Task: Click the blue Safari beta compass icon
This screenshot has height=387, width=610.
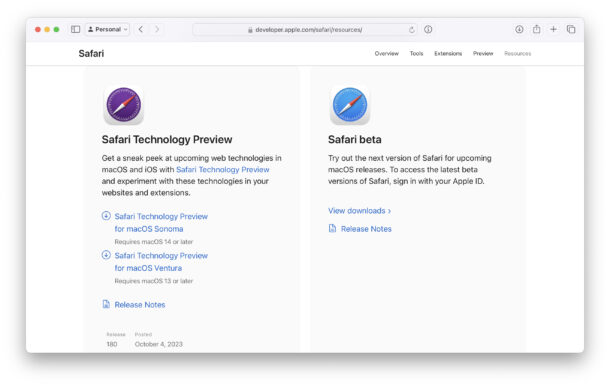Action: click(x=350, y=105)
